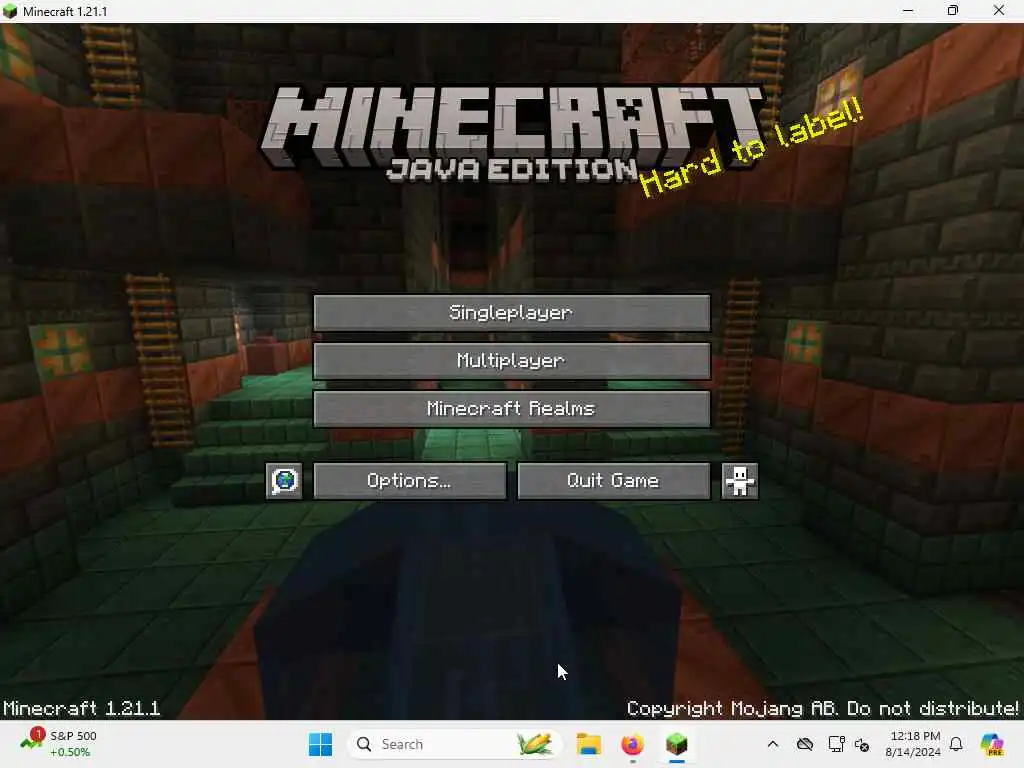1024x768 pixels.
Task: Open Firefox from the taskbar
Action: [x=633, y=744]
